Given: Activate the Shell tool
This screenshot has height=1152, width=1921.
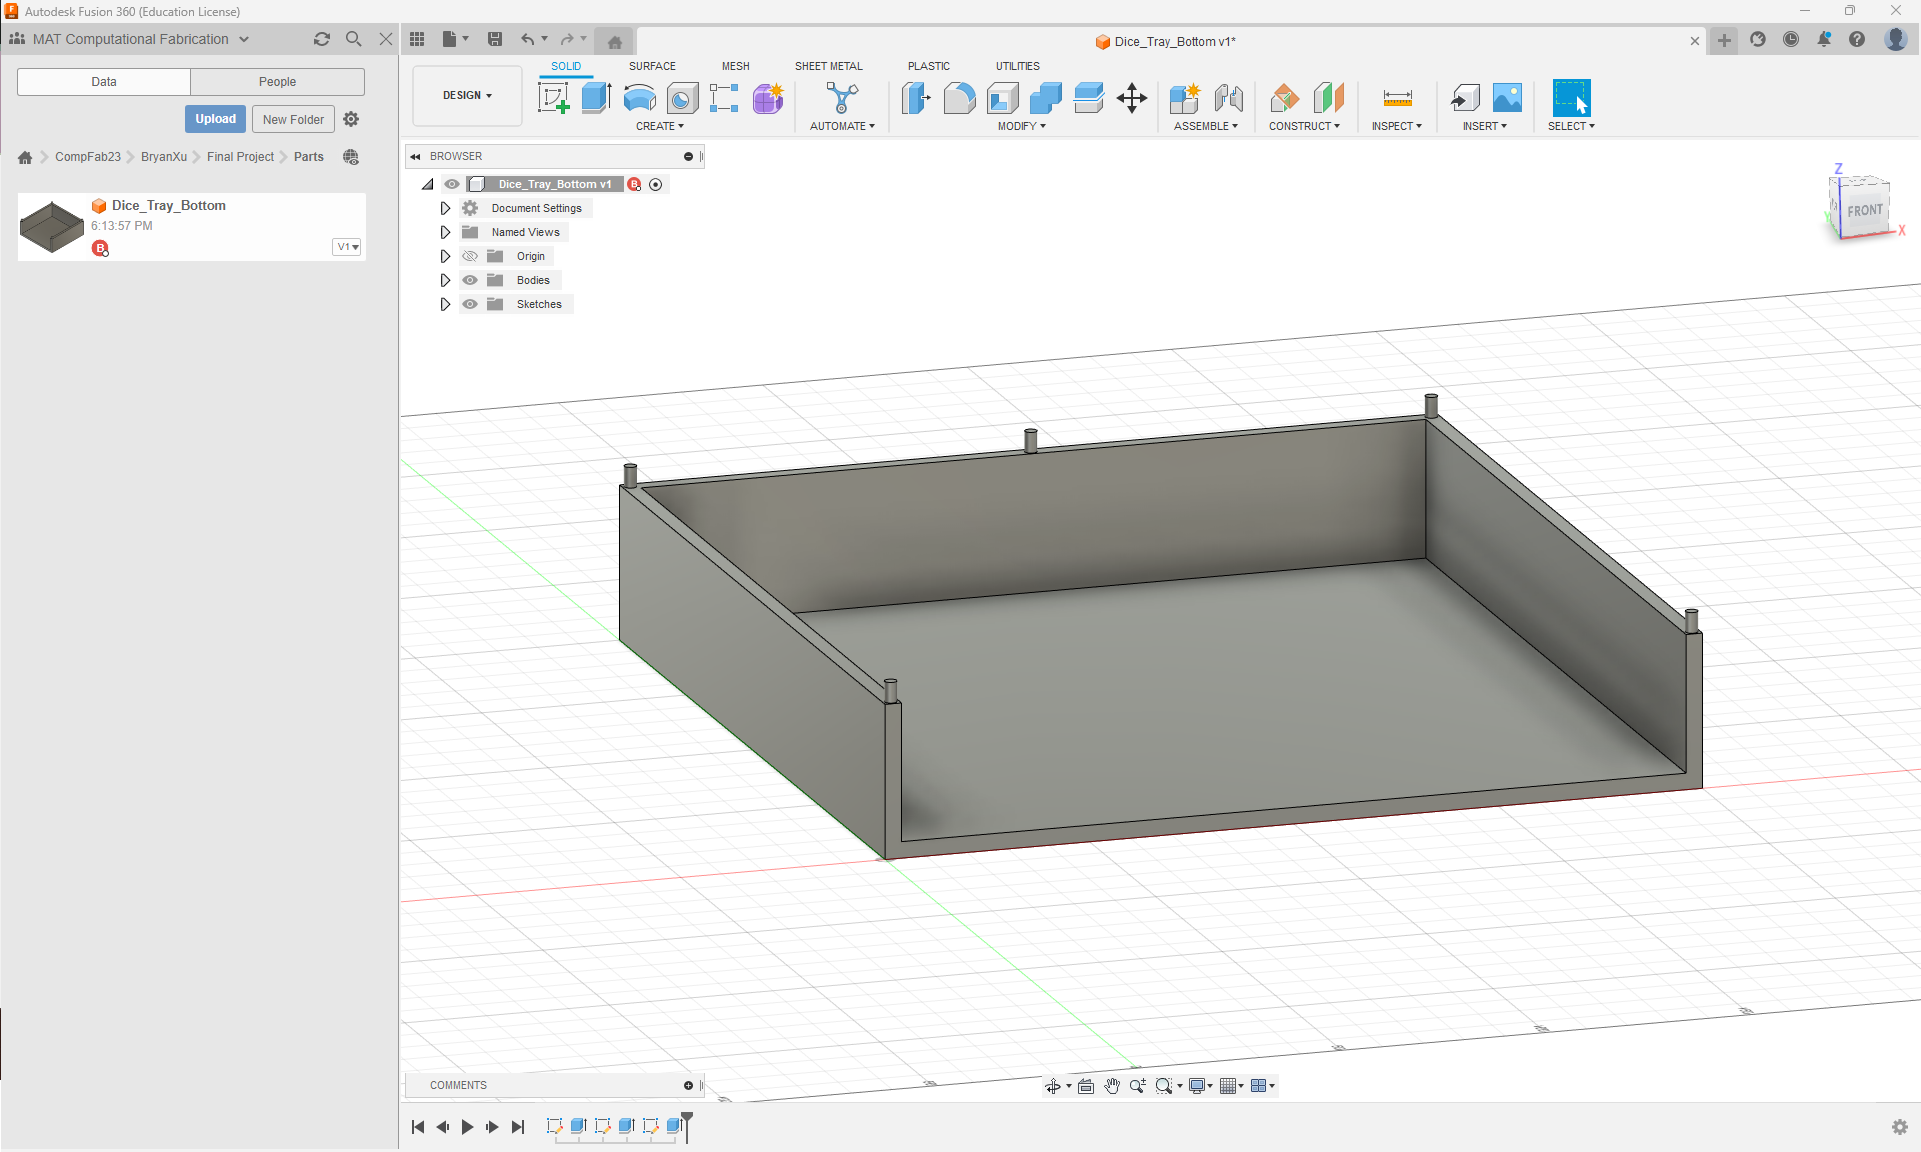Looking at the screenshot, I should pos(1003,98).
